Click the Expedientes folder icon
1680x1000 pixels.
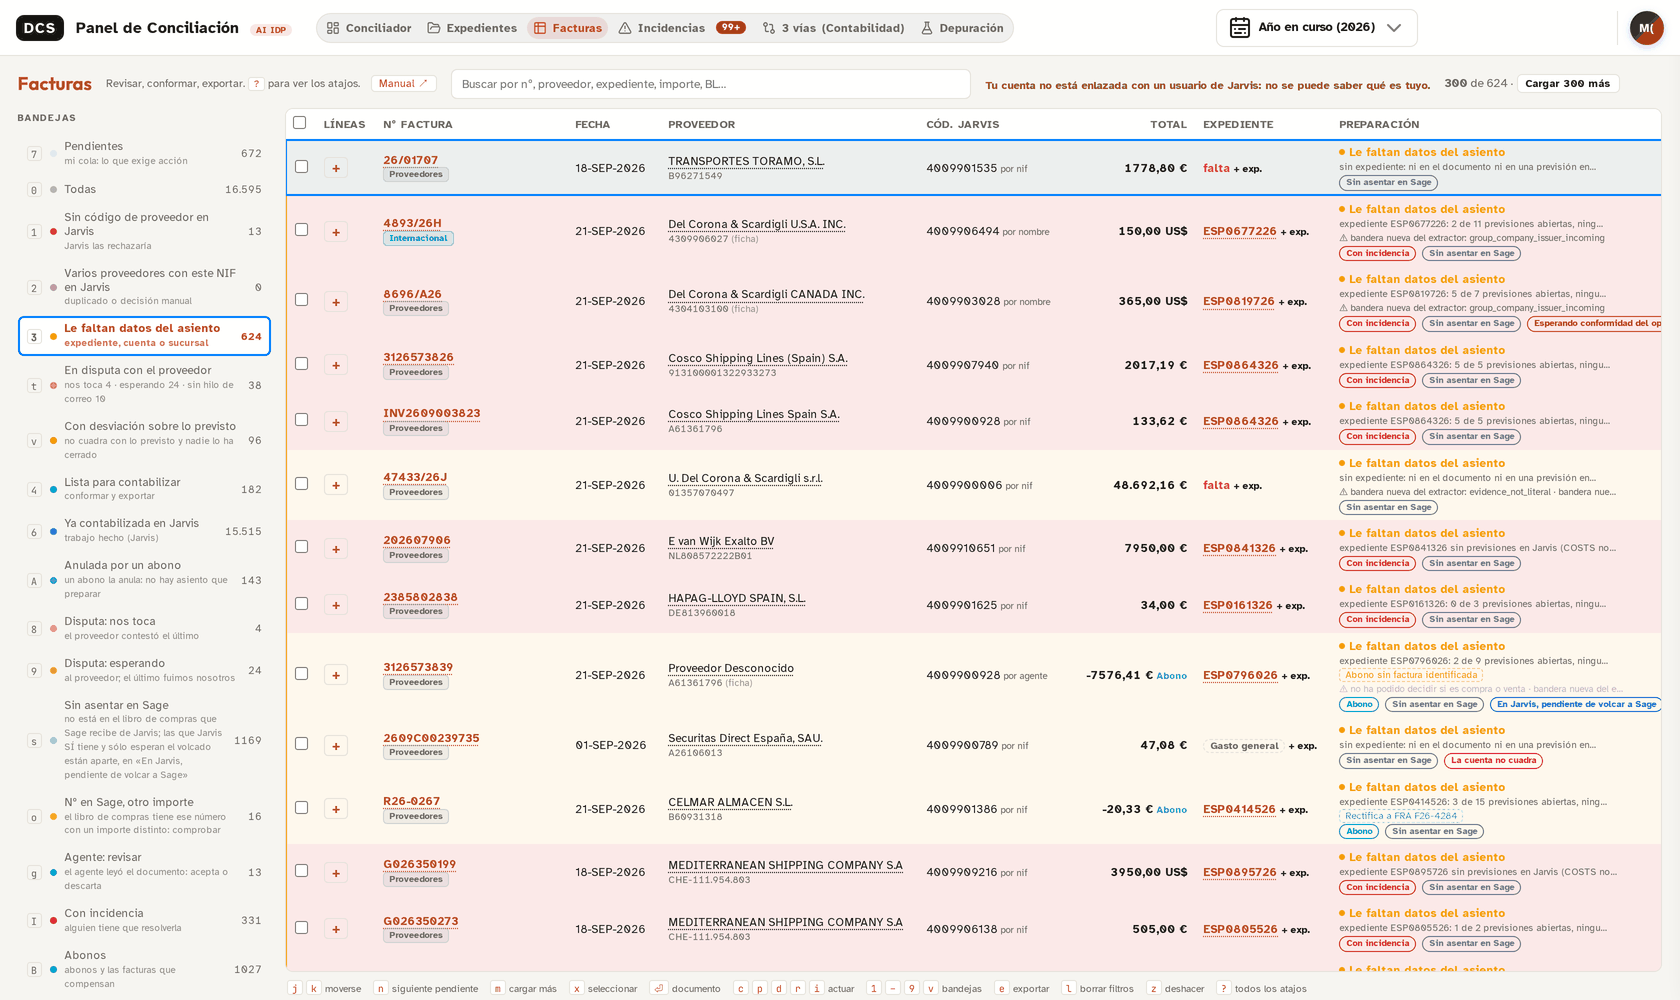click(434, 28)
